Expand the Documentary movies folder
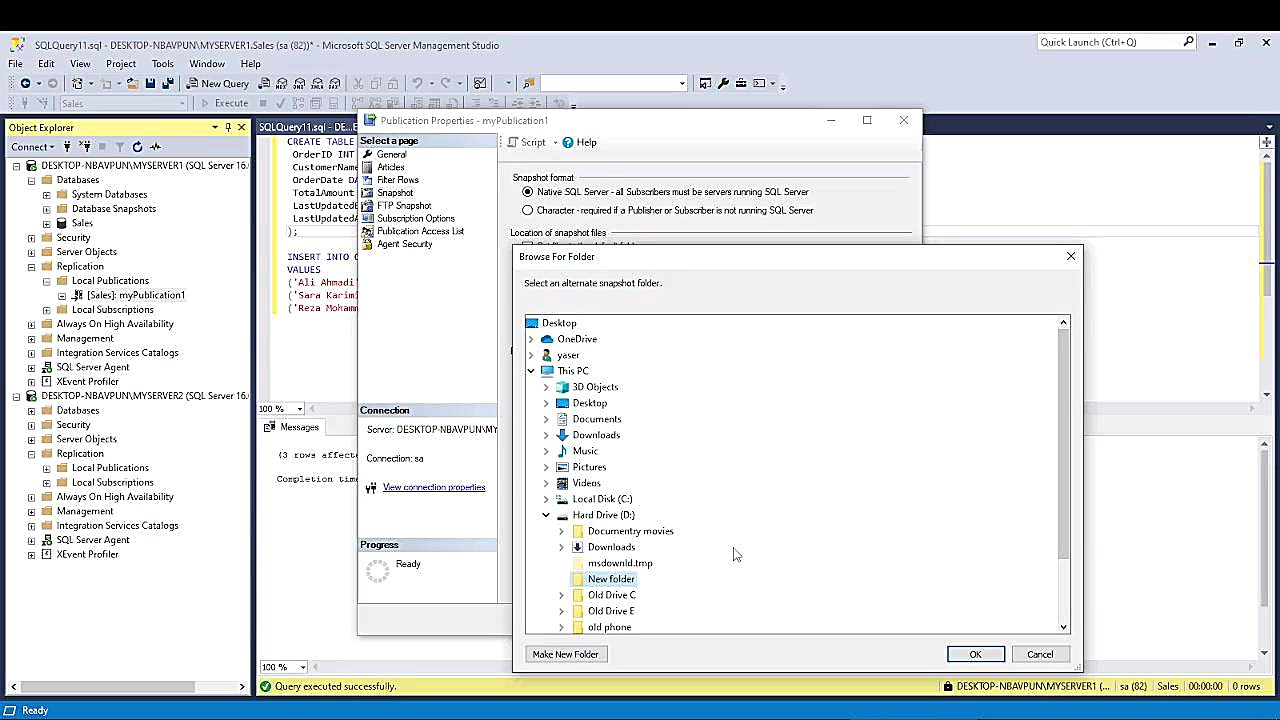 (561, 531)
